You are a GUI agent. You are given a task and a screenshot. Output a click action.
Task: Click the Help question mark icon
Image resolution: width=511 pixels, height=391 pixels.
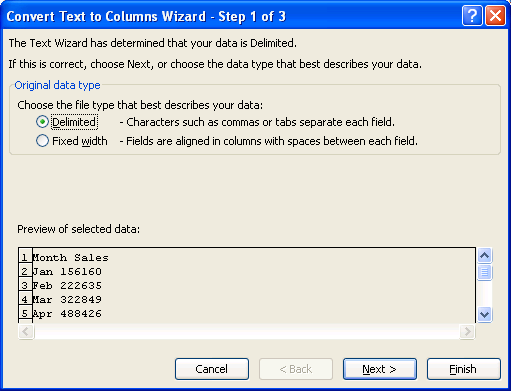click(x=472, y=16)
